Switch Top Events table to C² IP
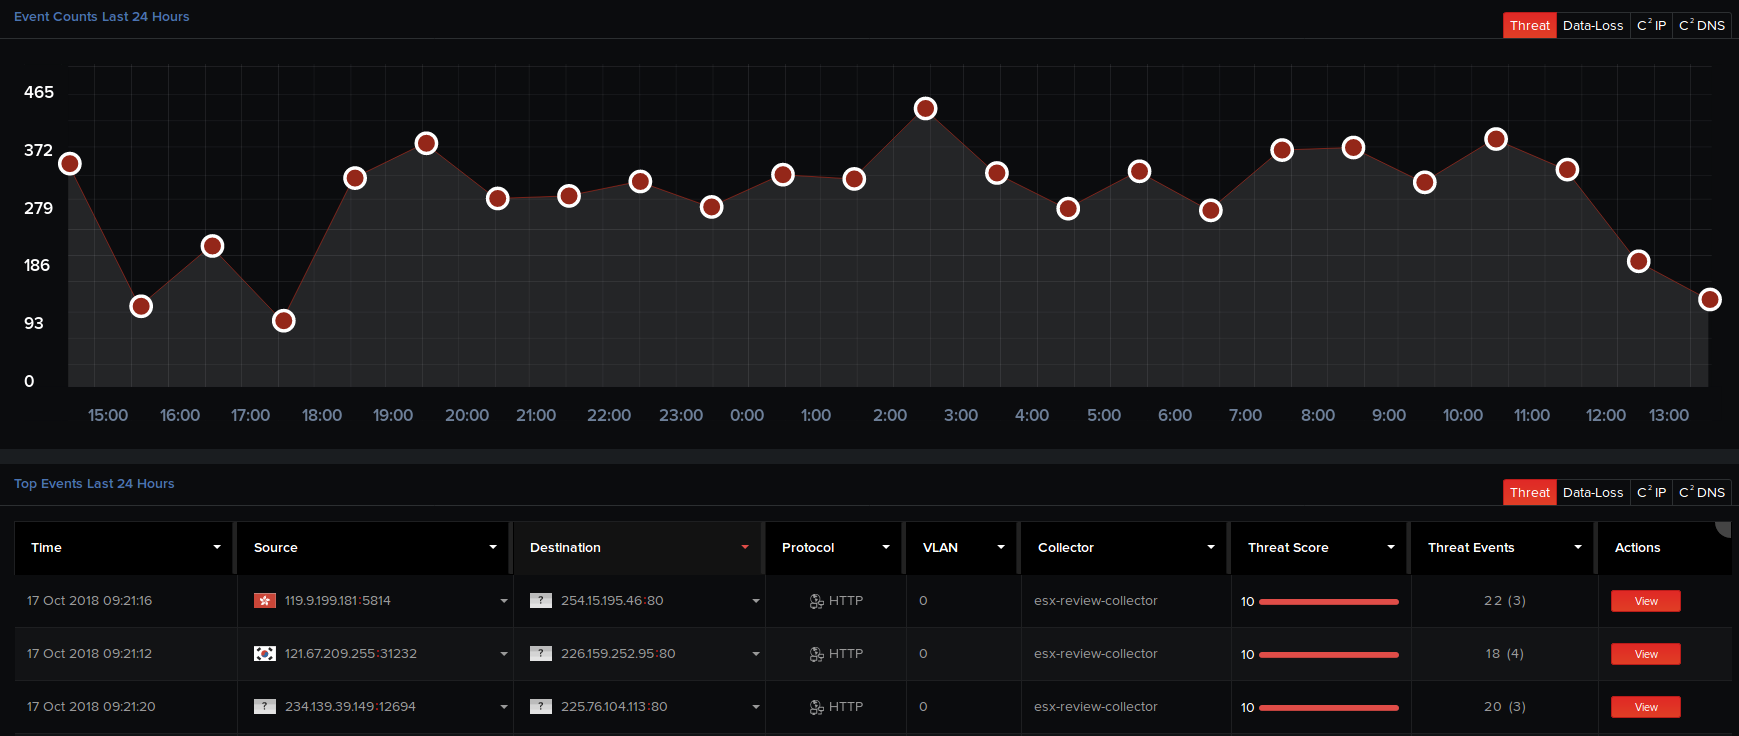1739x736 pixels. [1651, 493]
